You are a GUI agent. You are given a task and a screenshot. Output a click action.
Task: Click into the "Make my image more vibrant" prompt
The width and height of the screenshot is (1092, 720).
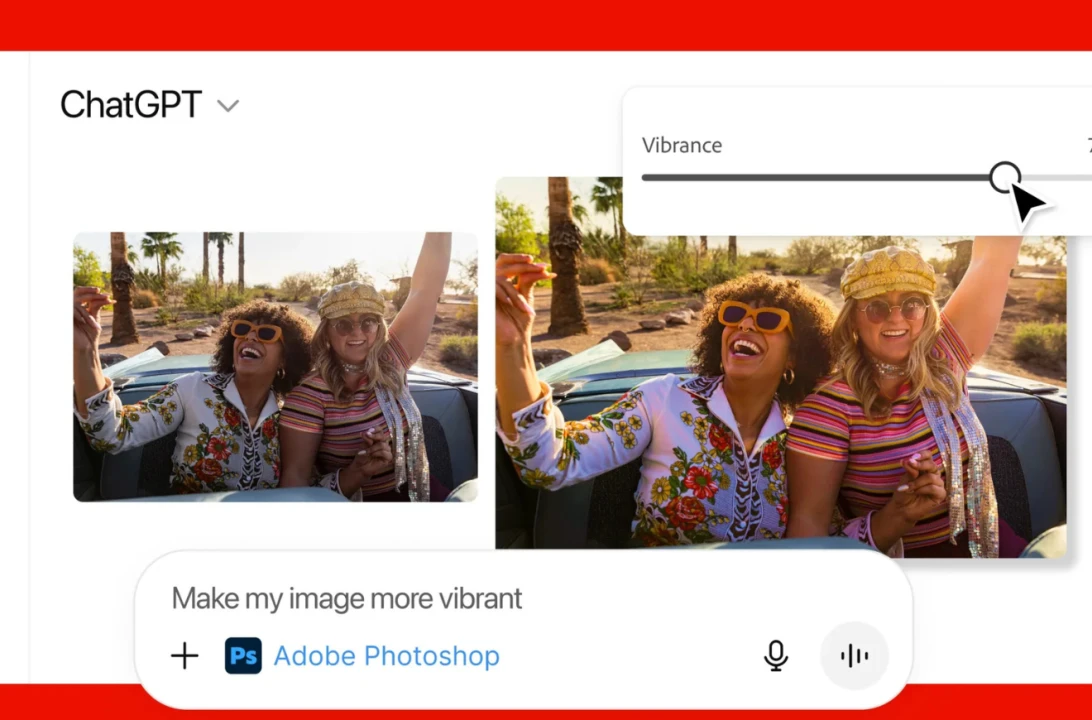click(x=347, y=599)
